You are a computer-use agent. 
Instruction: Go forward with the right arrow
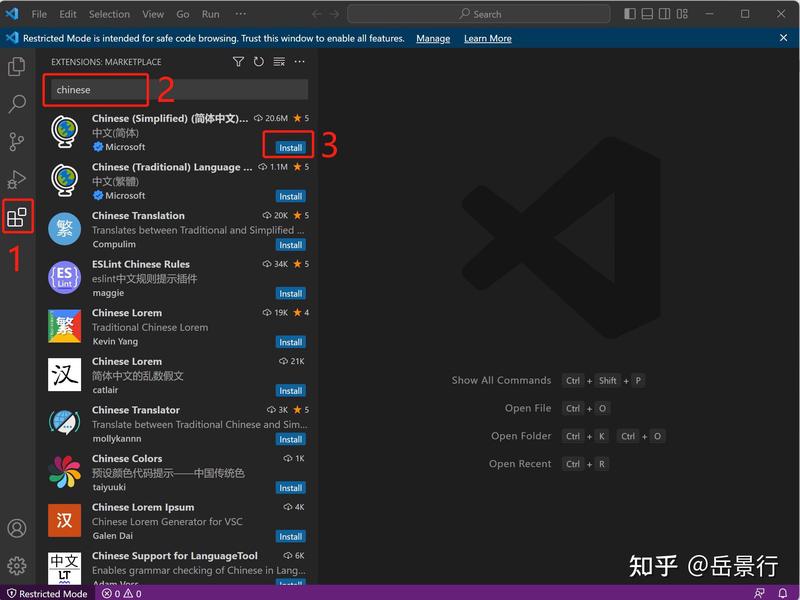click(x=335, y=14)
